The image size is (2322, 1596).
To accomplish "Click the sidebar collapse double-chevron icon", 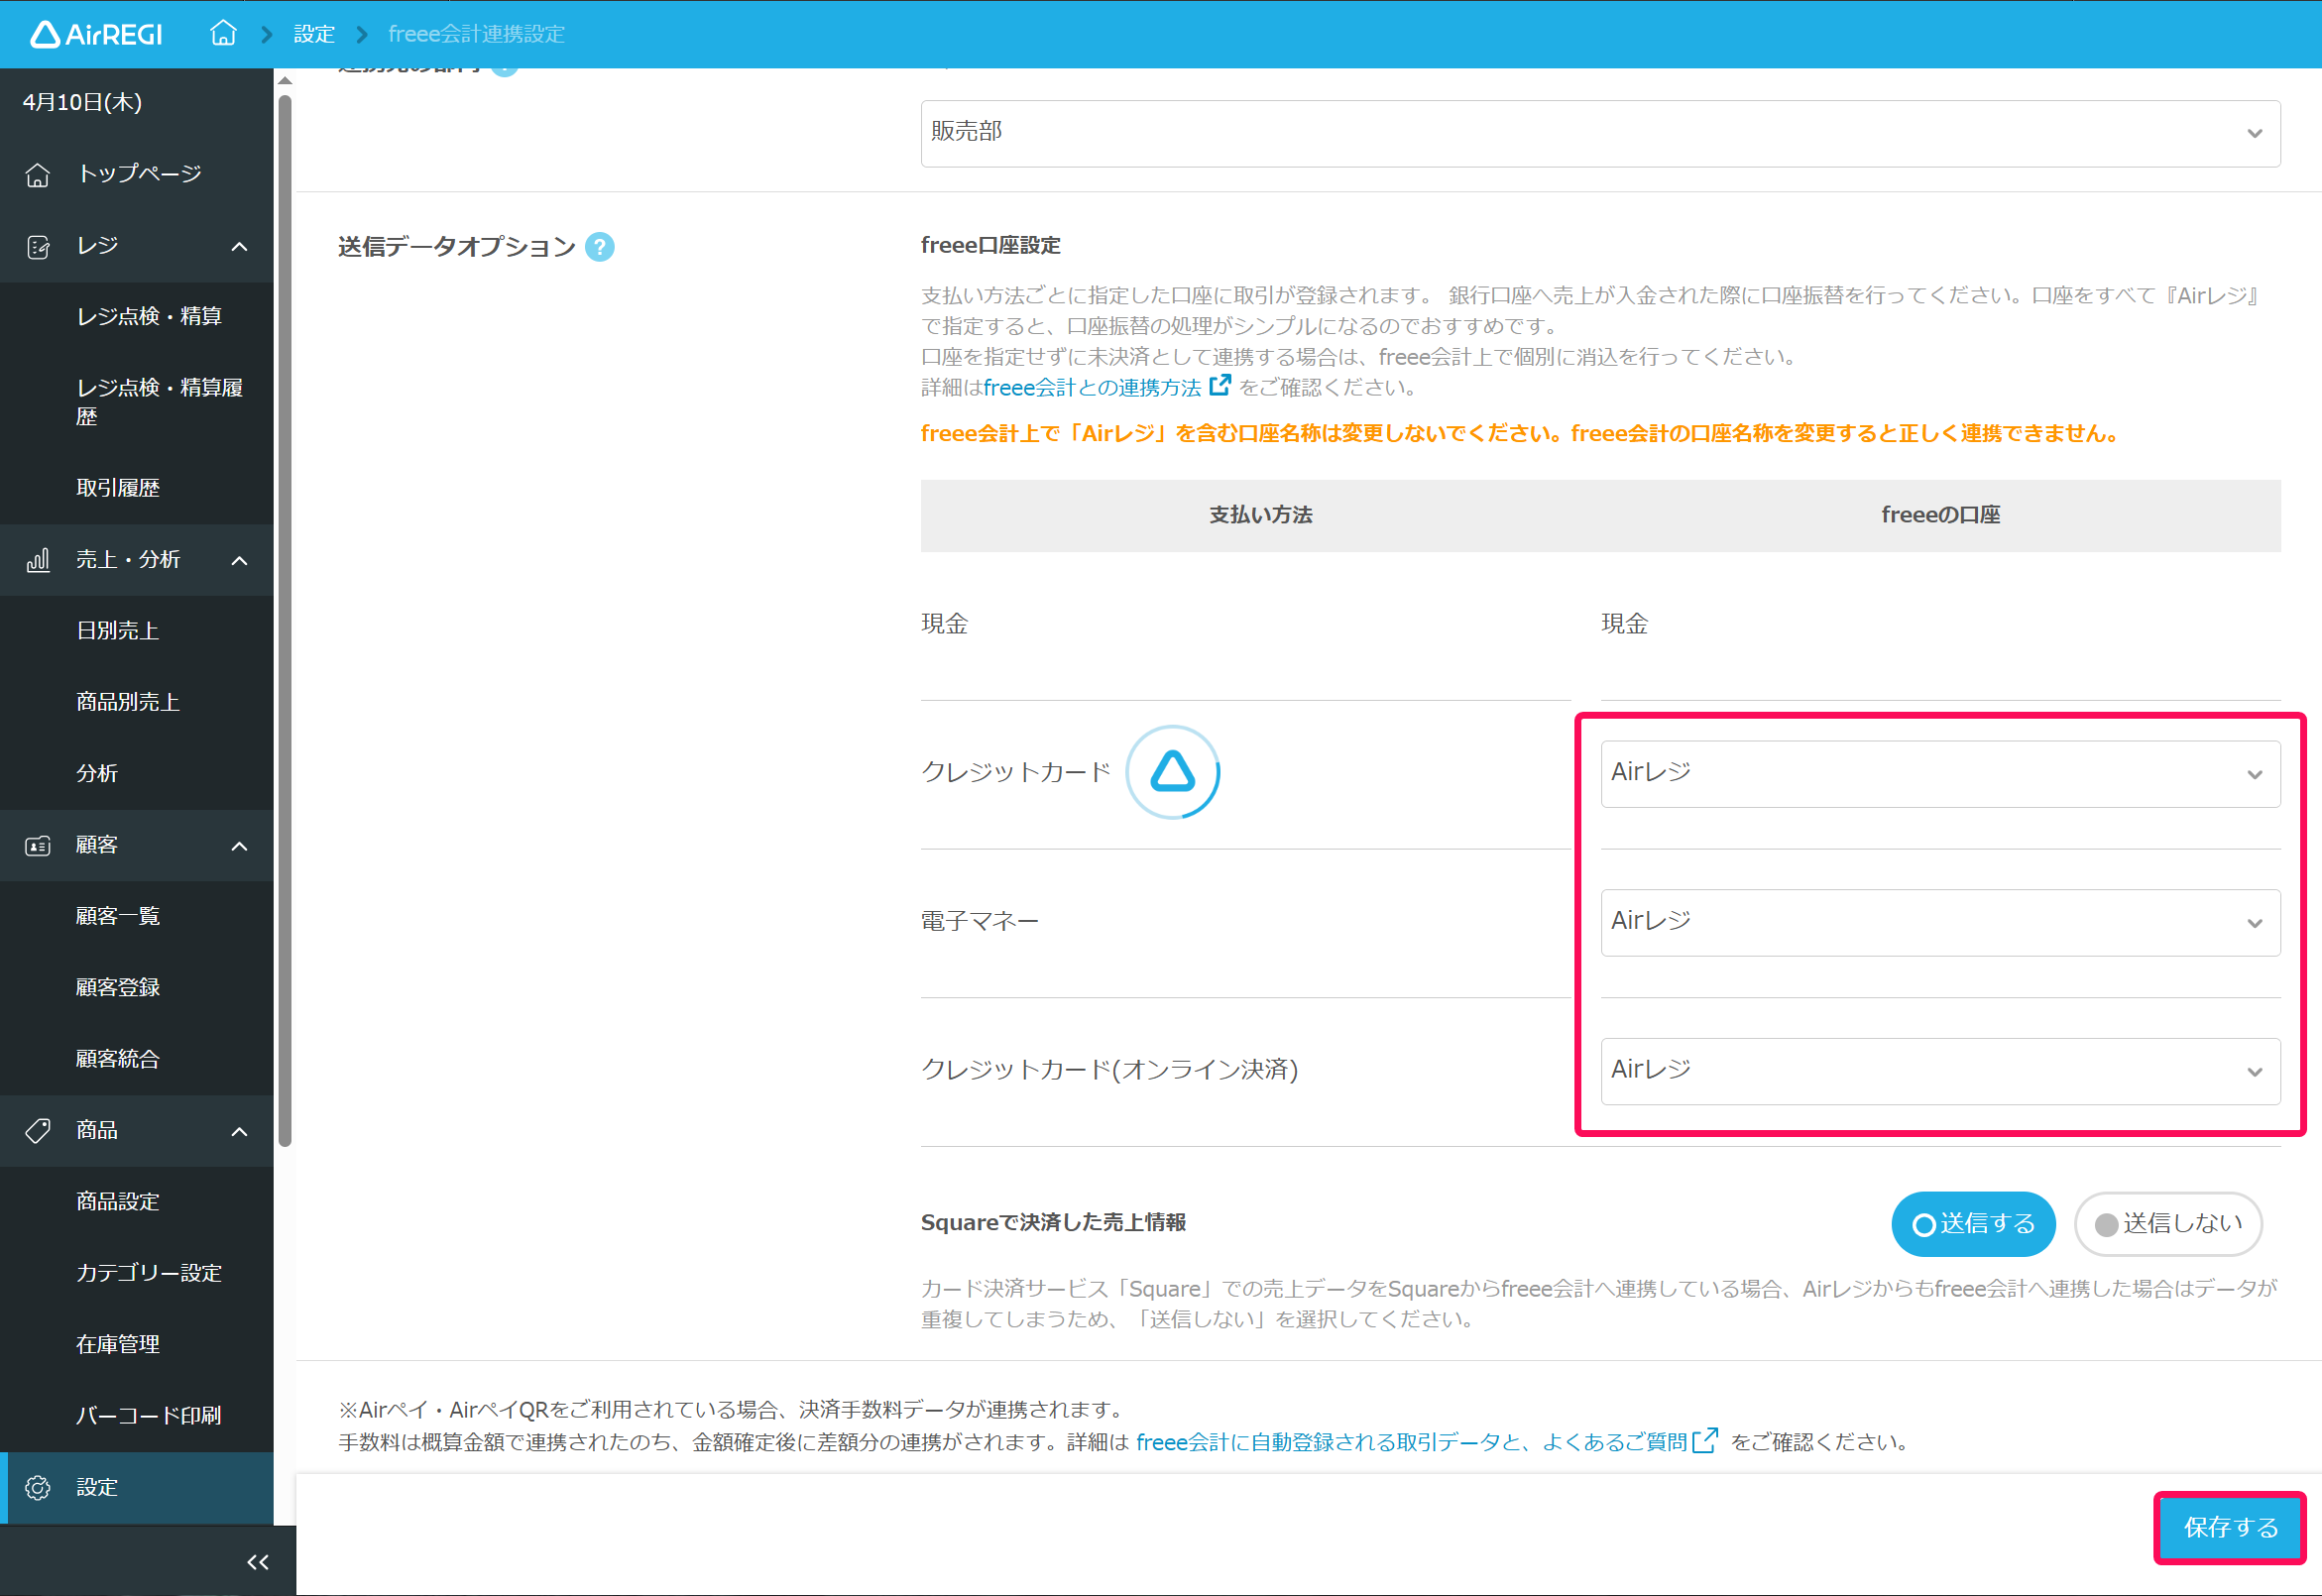I will [257, 1562].
